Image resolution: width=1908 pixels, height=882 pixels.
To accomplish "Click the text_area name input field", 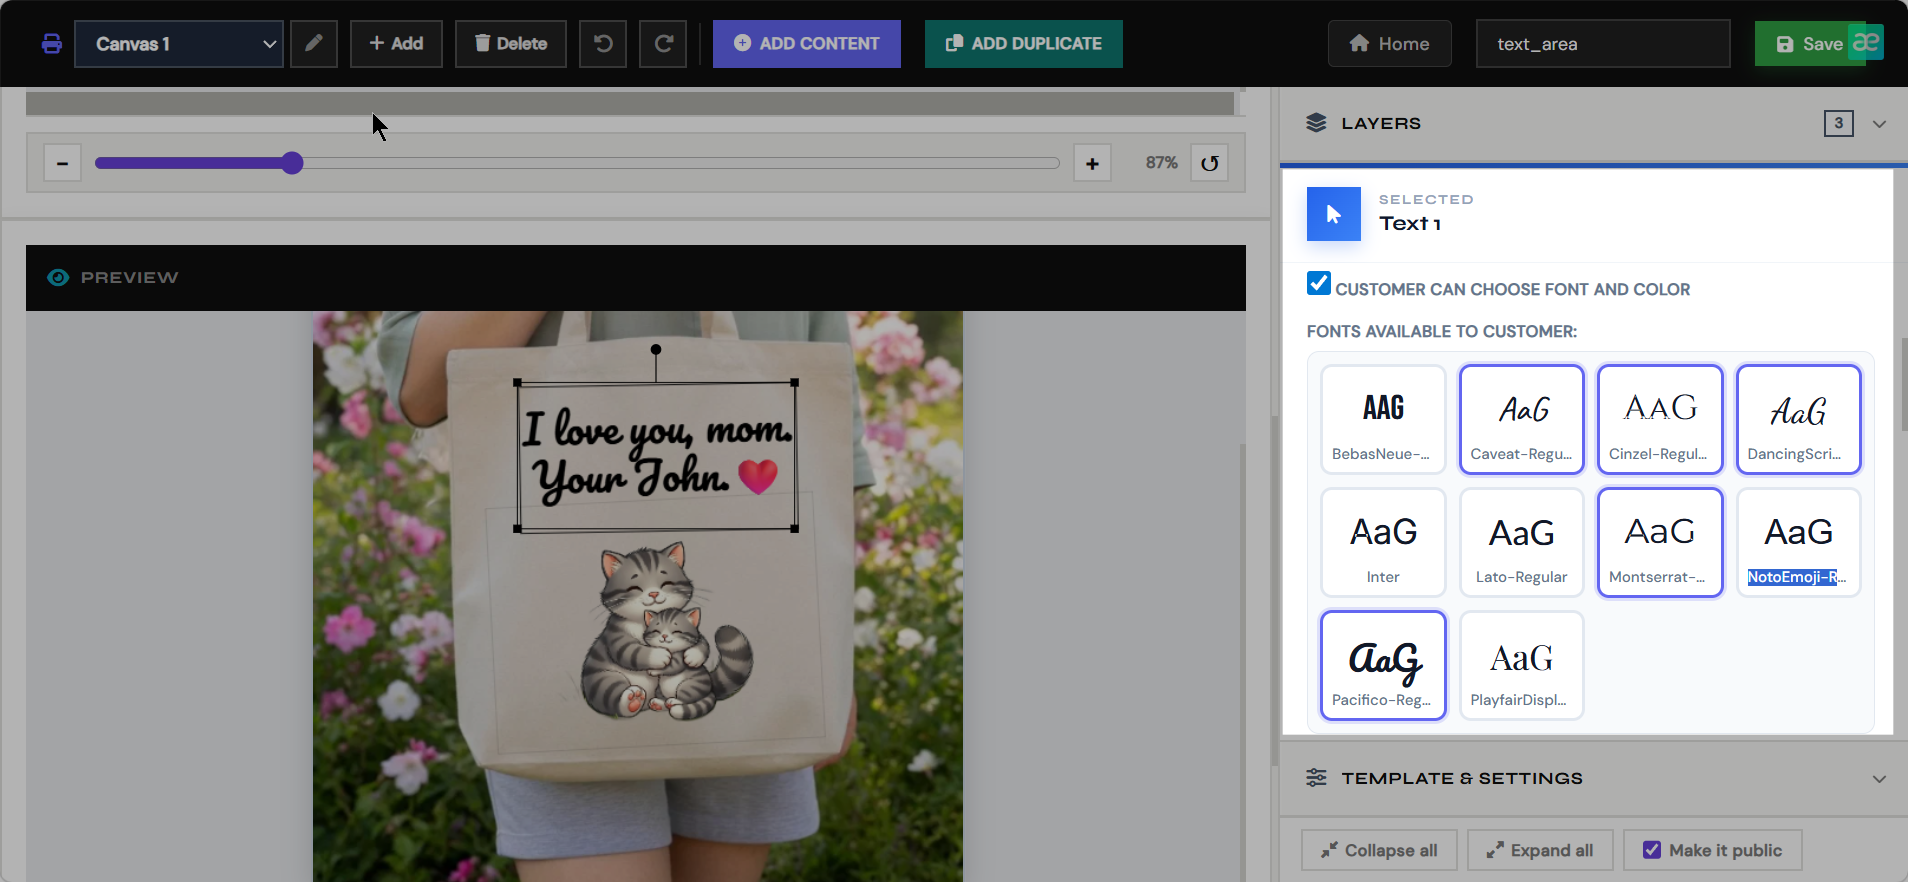I will pos(1603,44).
